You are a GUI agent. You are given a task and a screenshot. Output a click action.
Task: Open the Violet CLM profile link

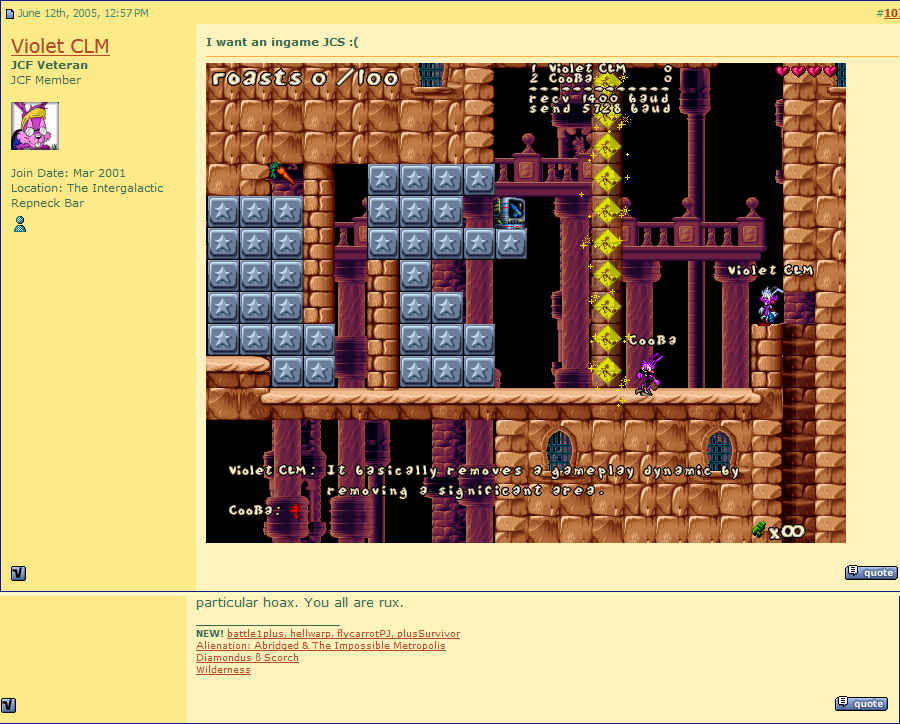point(60,46)
